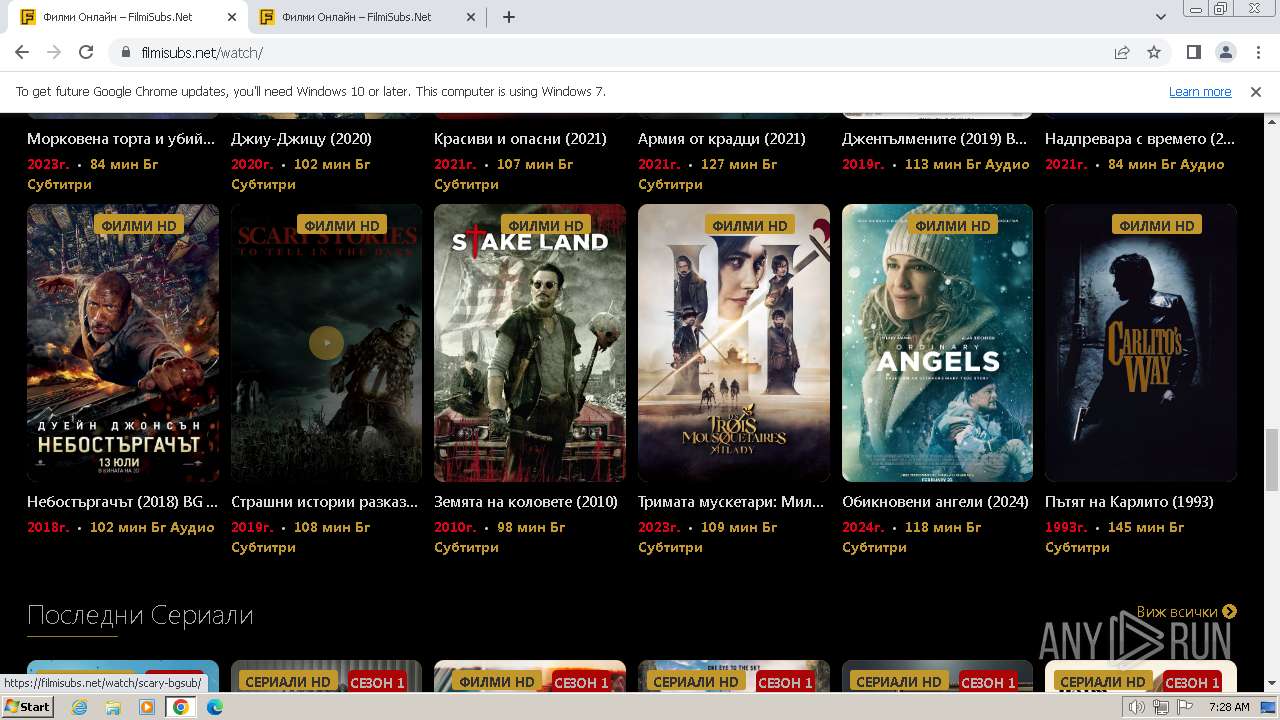The width and height of the screenshot is (1280, 720).
Task: Open the Stake Land movie poster
Action: coord(530,343)
